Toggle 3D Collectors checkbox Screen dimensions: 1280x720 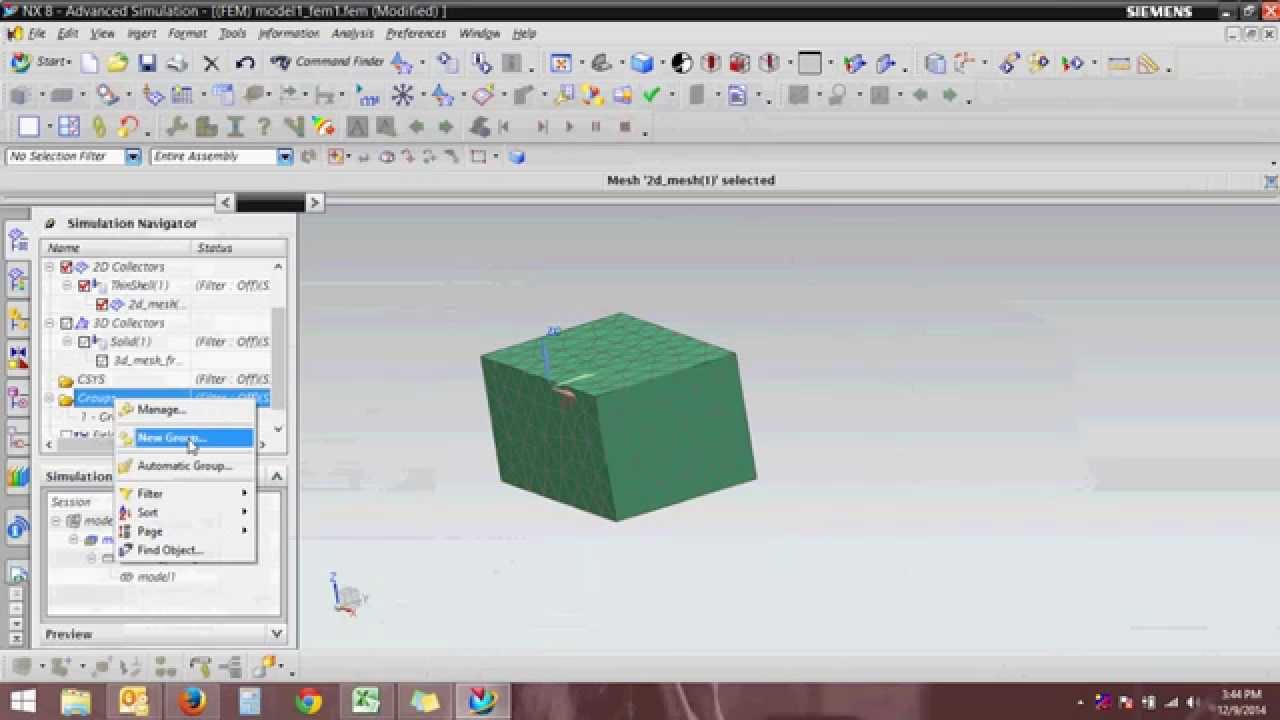click(x=66, y=323)
